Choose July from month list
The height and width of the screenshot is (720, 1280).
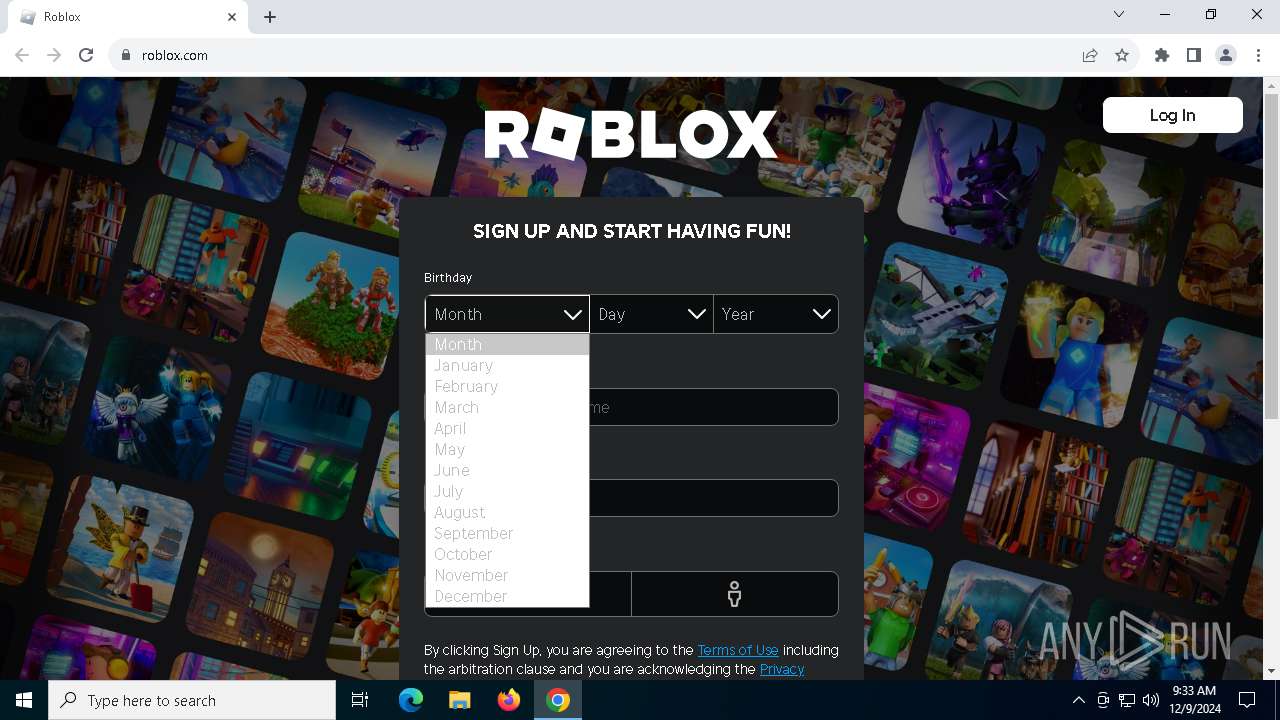point(507,491)
